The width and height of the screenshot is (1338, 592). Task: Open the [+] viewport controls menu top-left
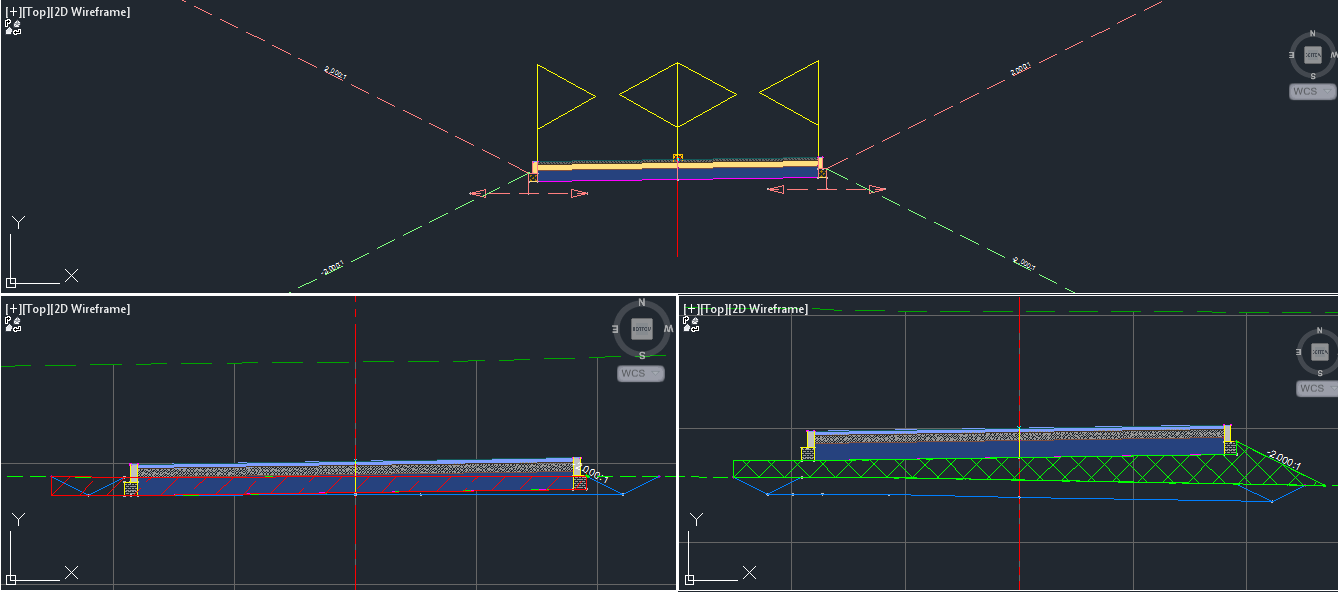(10, 11)
